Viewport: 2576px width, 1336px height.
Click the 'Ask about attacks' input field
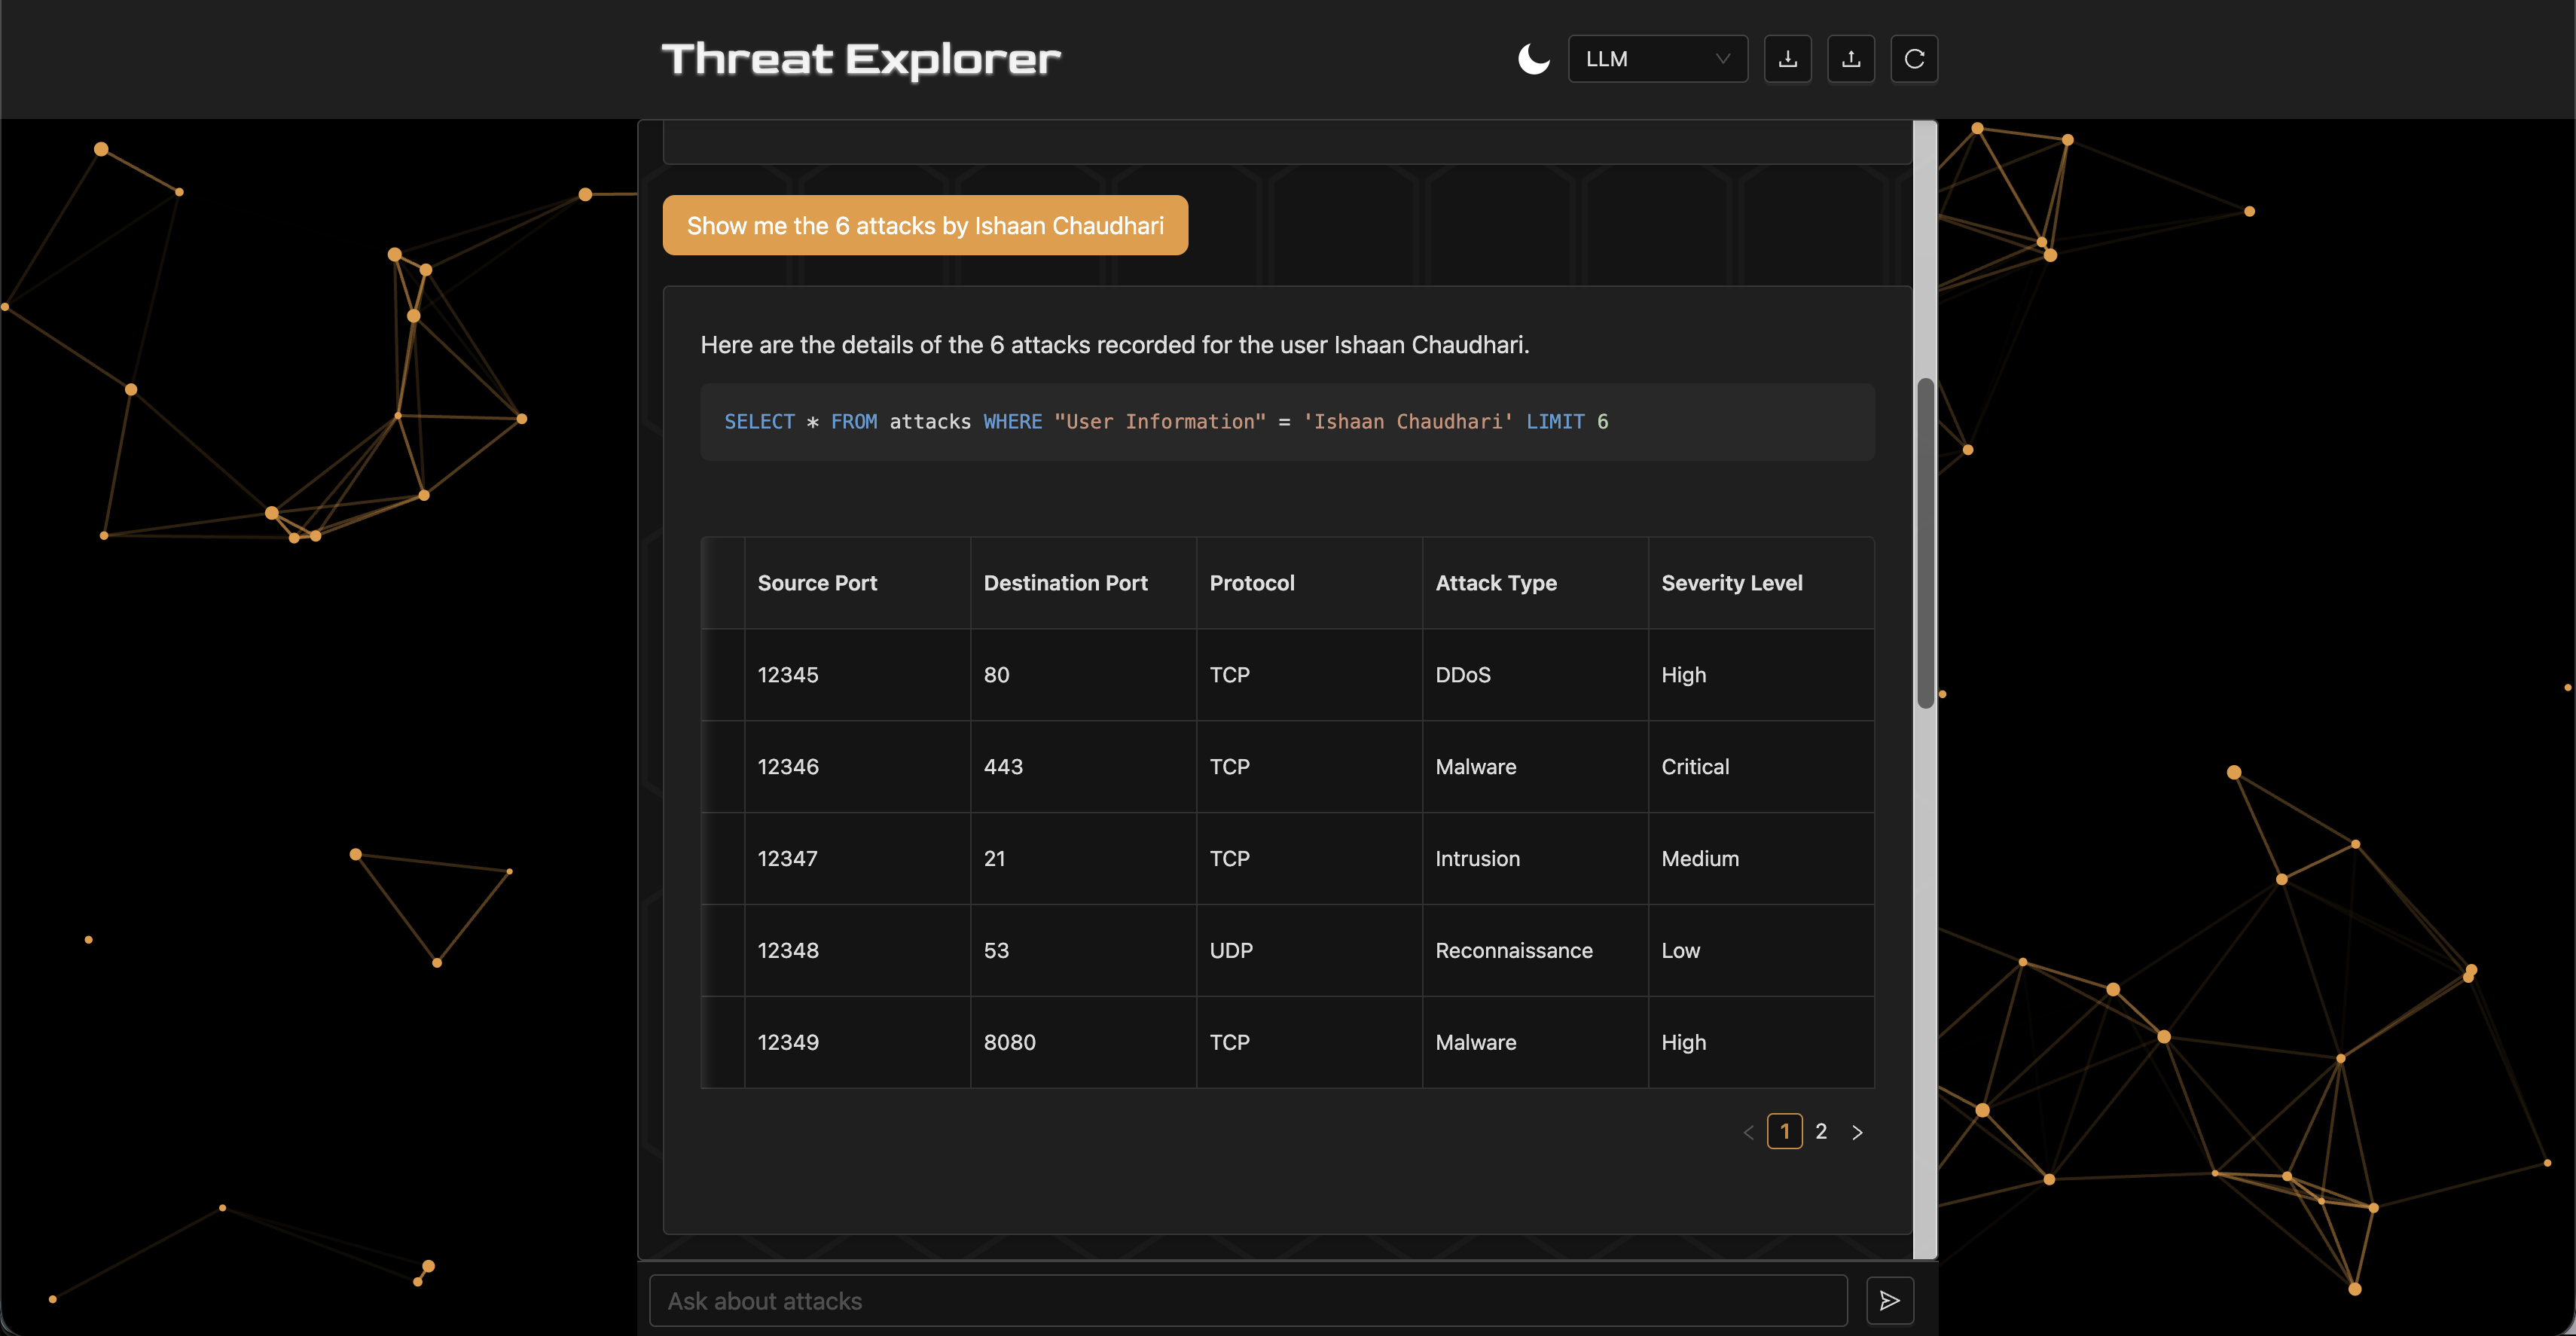pyautogui.click(x=1248, y=1300)
